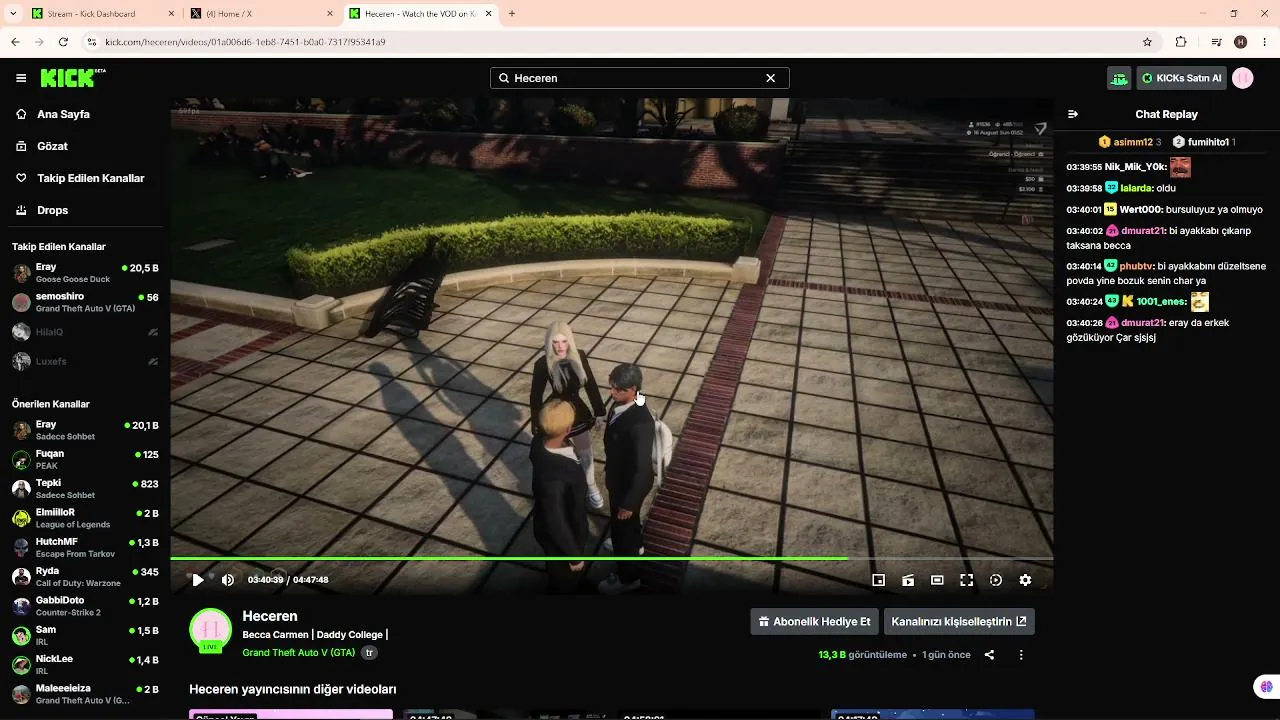Share this video

pyautogui.click(x=989, y=655)
